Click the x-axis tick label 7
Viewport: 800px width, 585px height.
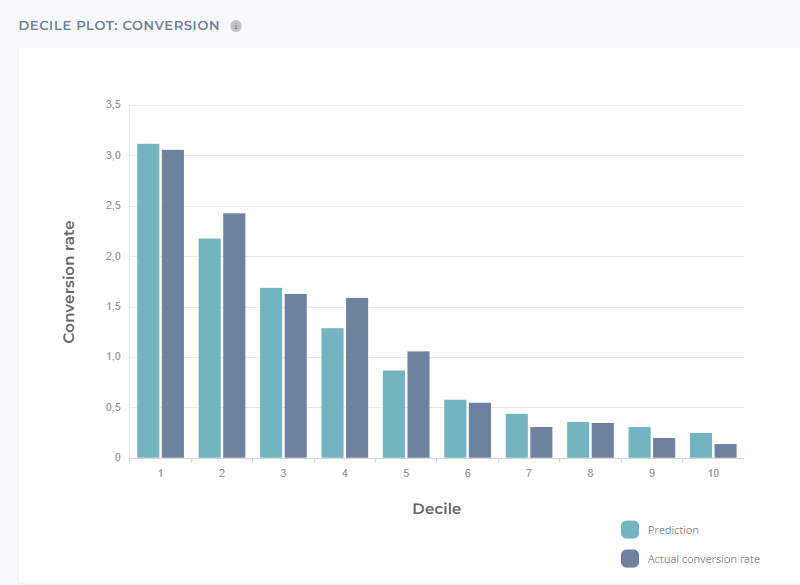point(529,473)
